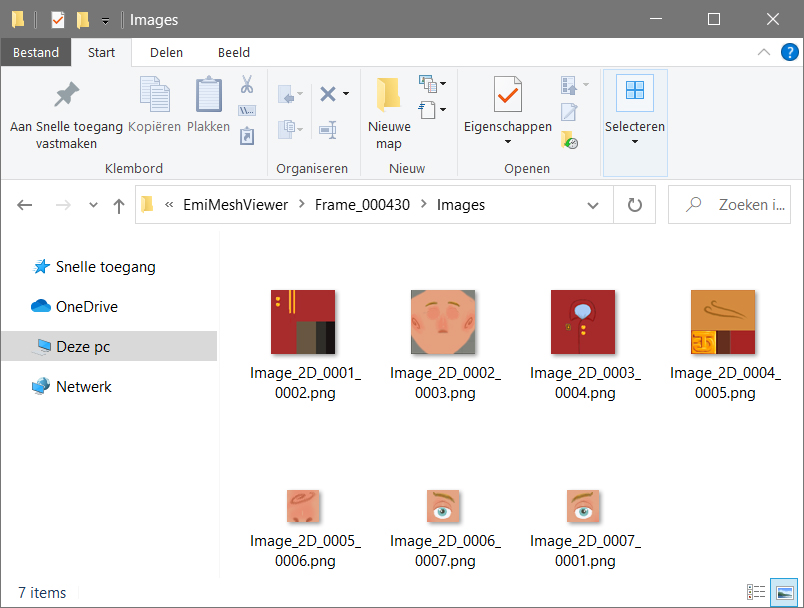Expand the delete options dropdown arrow
This screenshot has height=608, width=804.
coord(346,94)
